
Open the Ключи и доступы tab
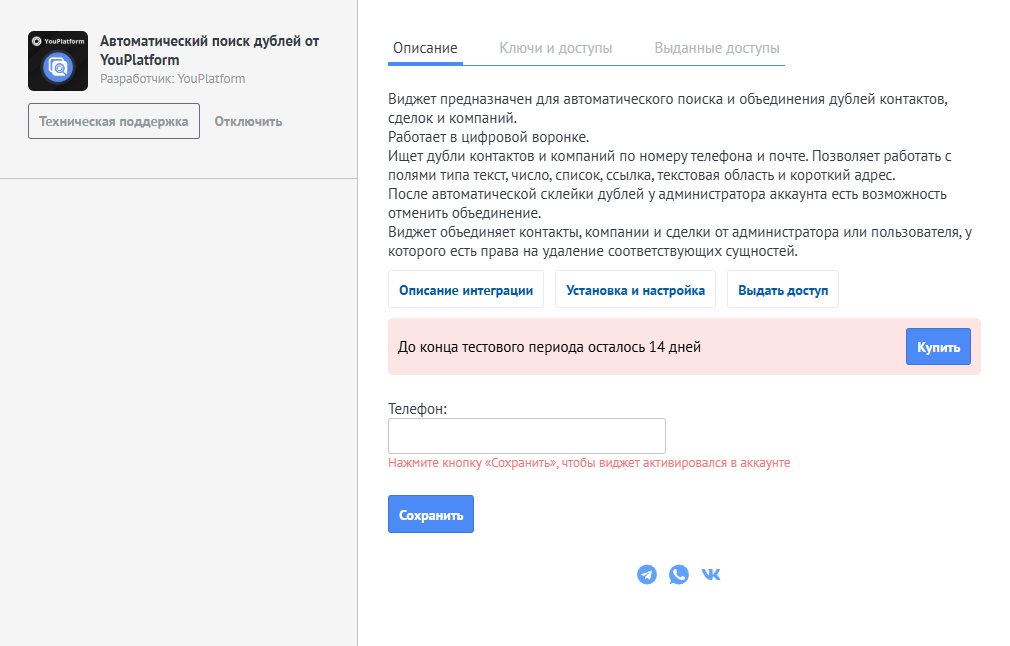point(556,48)
